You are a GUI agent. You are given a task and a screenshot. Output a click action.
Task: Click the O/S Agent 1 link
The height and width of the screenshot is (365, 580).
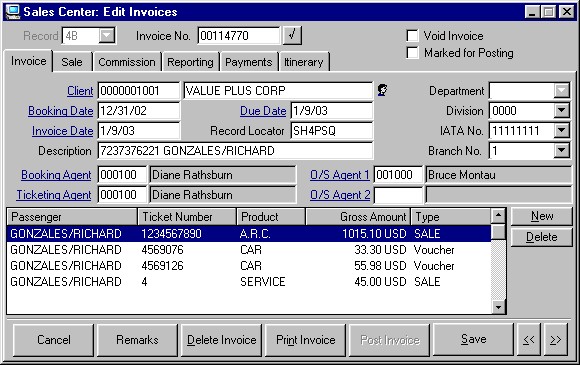click(340, 175)
